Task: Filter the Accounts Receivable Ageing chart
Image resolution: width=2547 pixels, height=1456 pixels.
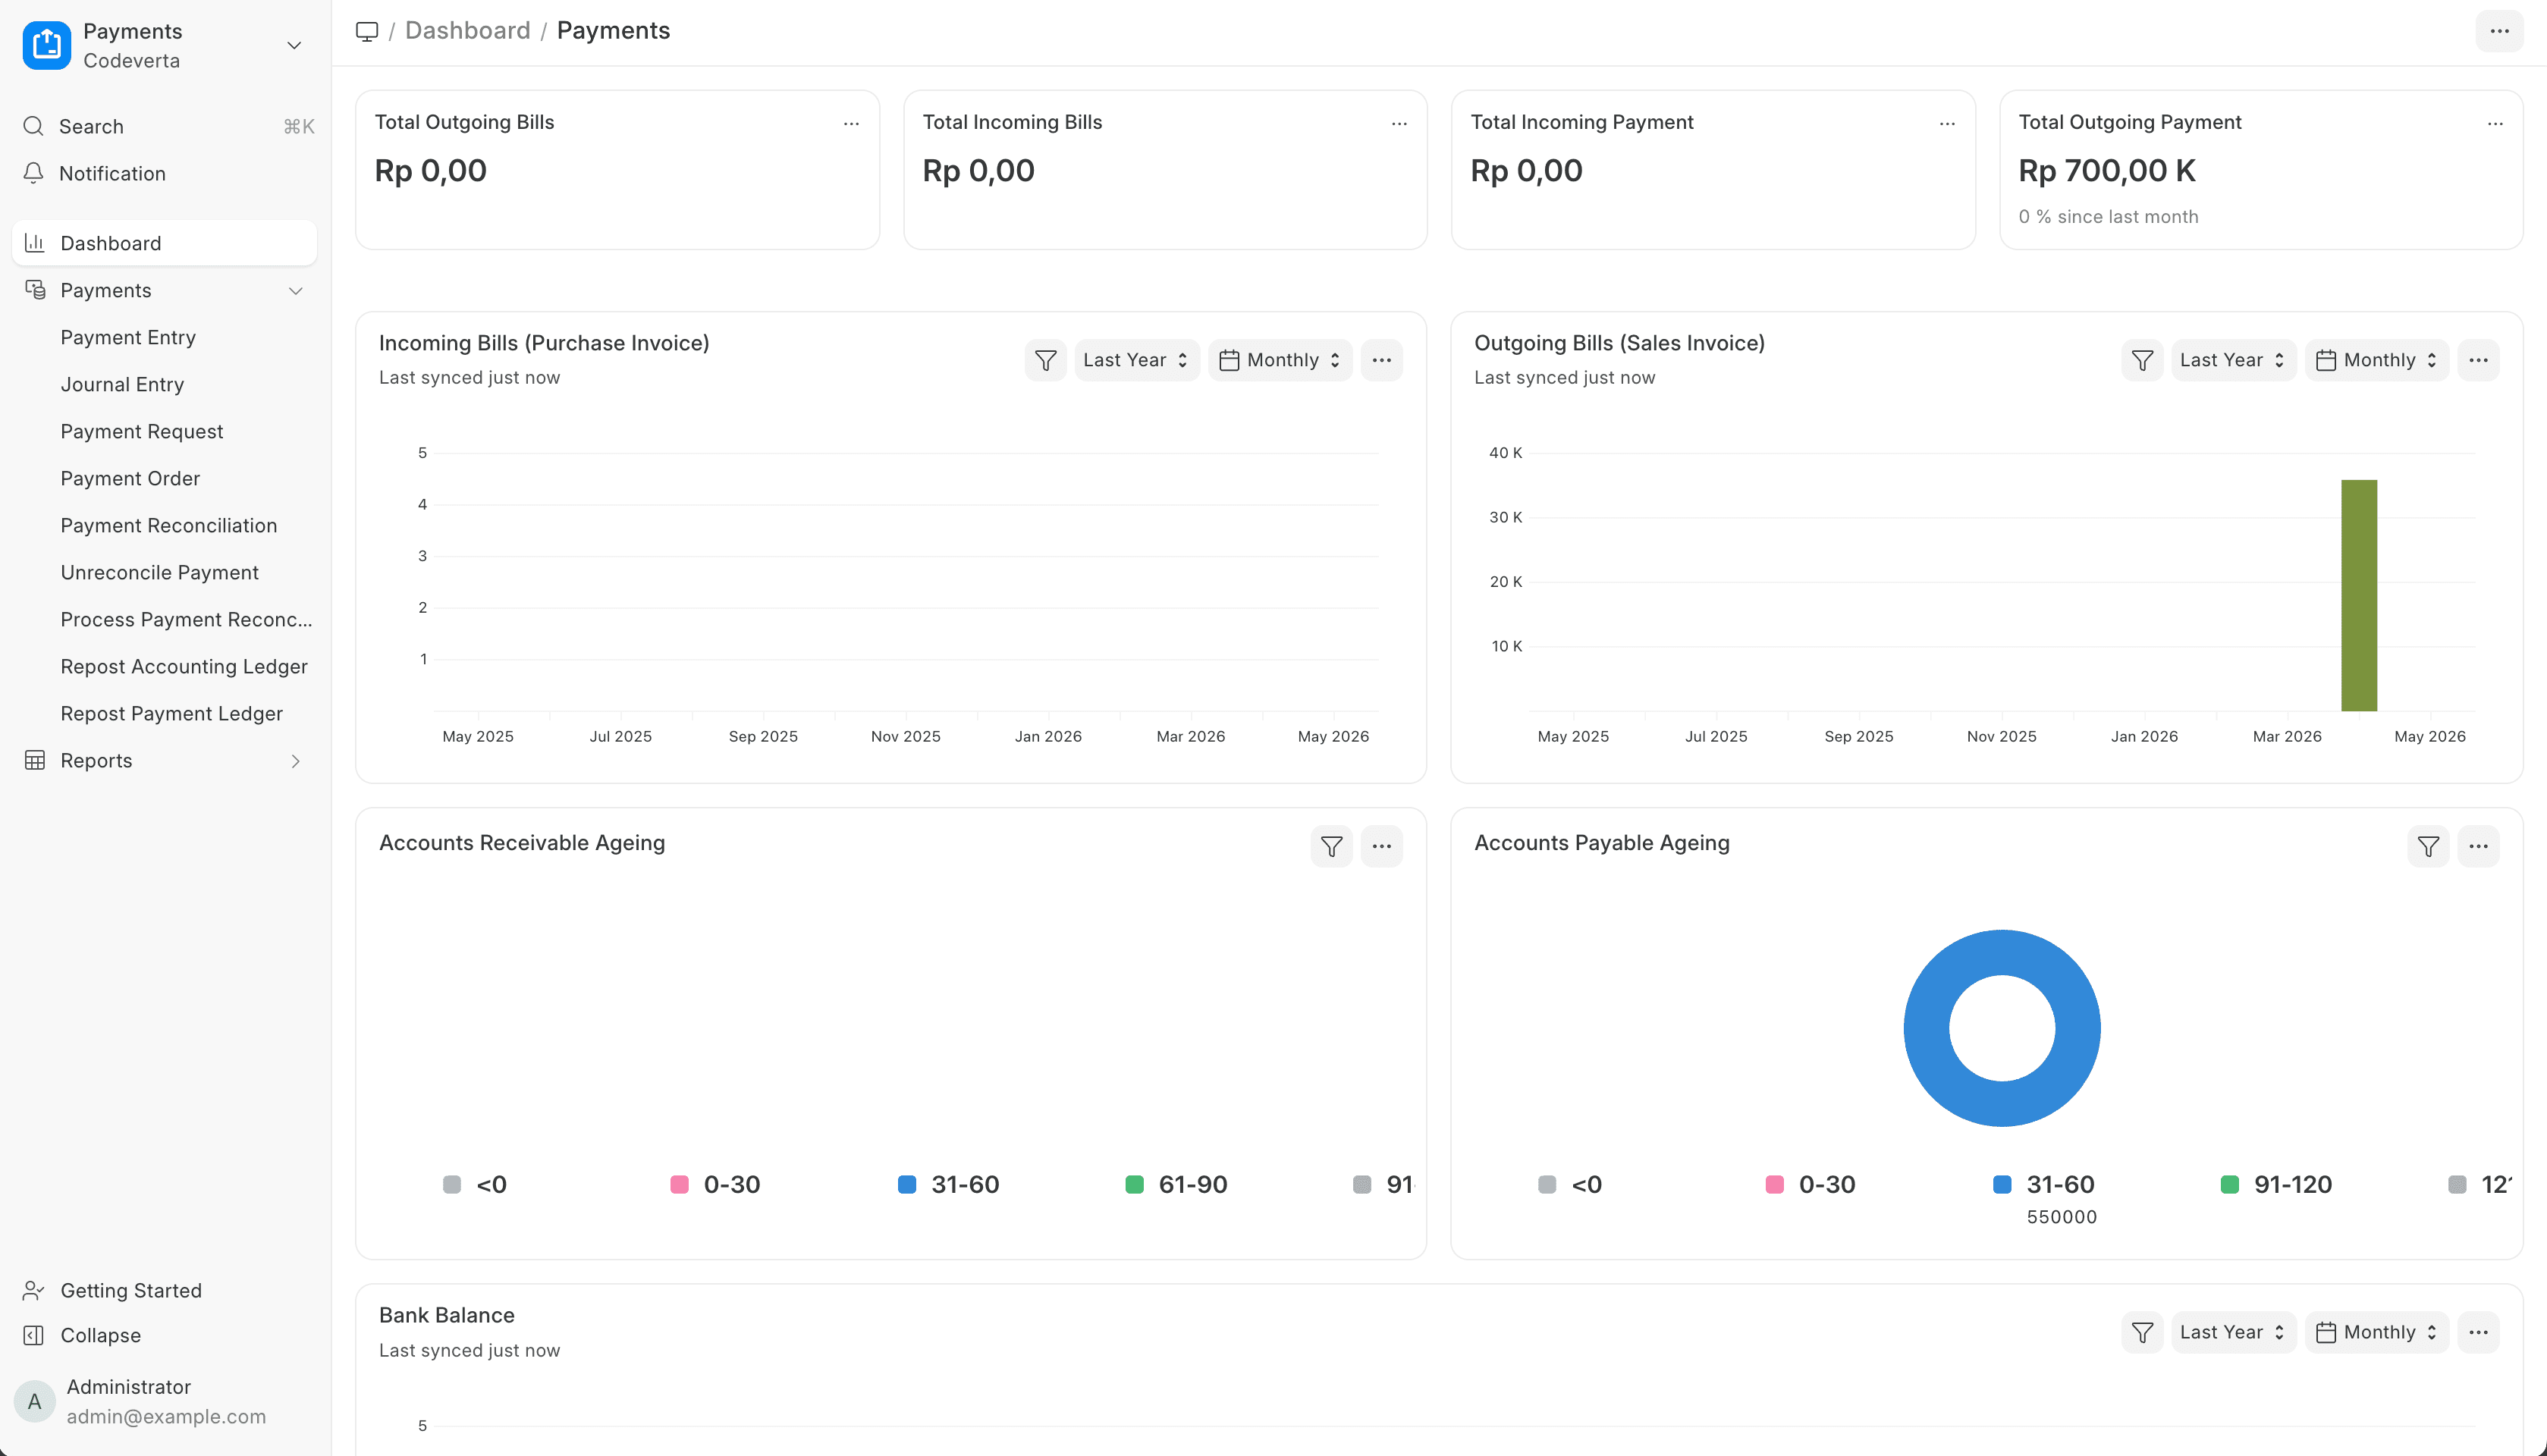Action: [x=1331, y=846]
